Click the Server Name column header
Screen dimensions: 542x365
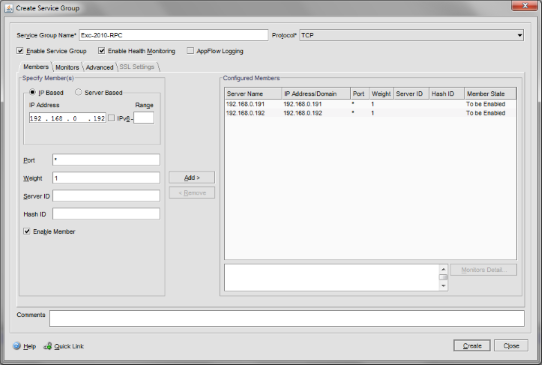pyautogui.click(x=253, y=94)
